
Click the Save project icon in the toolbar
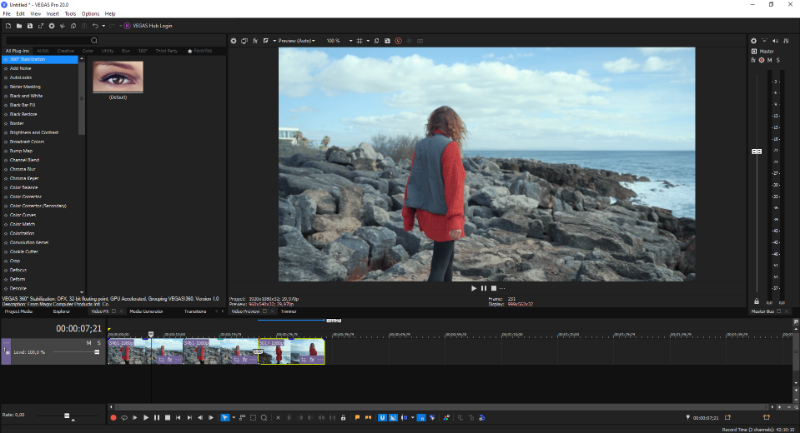click(28, 25)
